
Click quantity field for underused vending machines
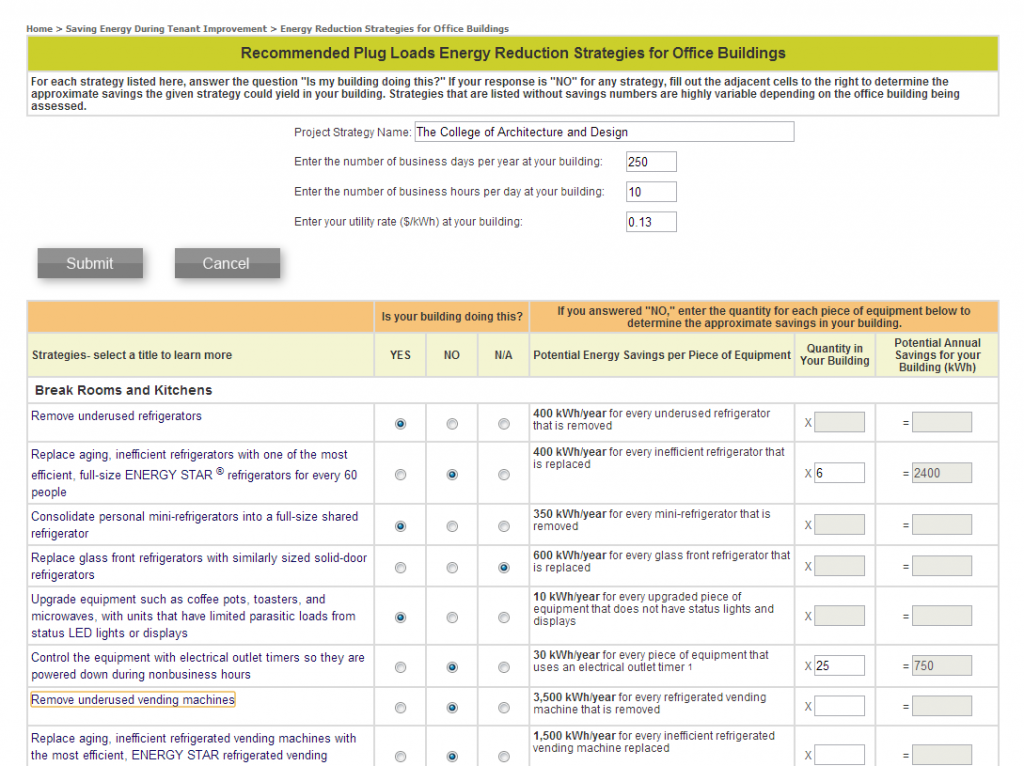839,706
